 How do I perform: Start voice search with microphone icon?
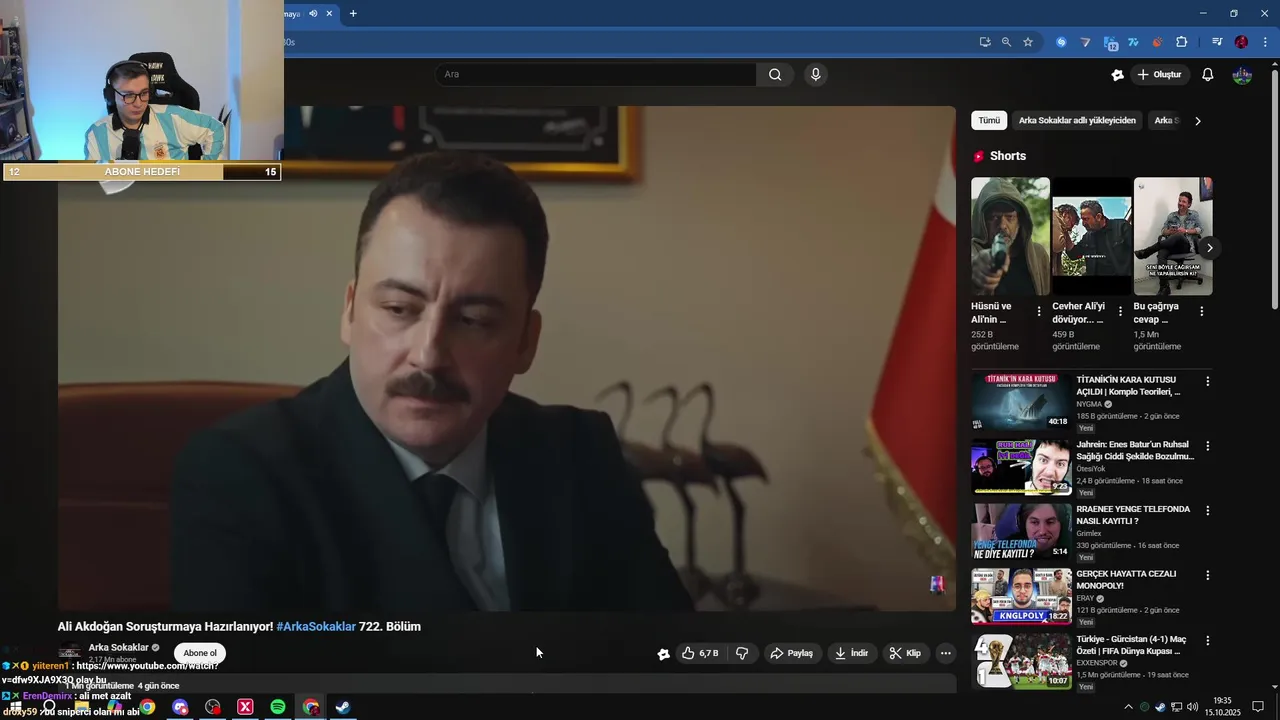click(x=816, y=74)
